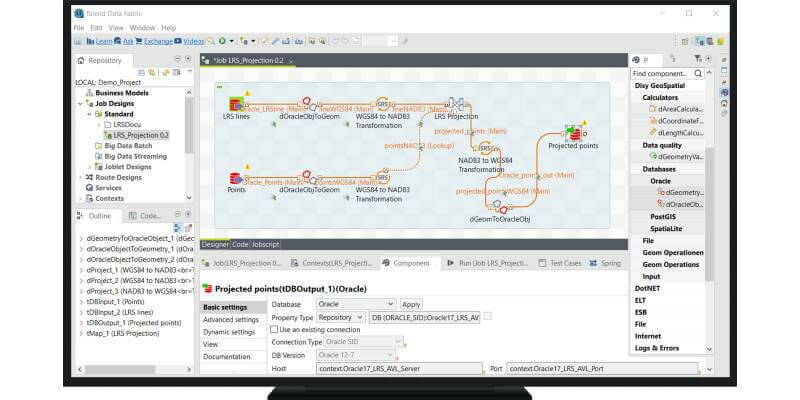Collapse the Standard folder node

click(89, 114)
